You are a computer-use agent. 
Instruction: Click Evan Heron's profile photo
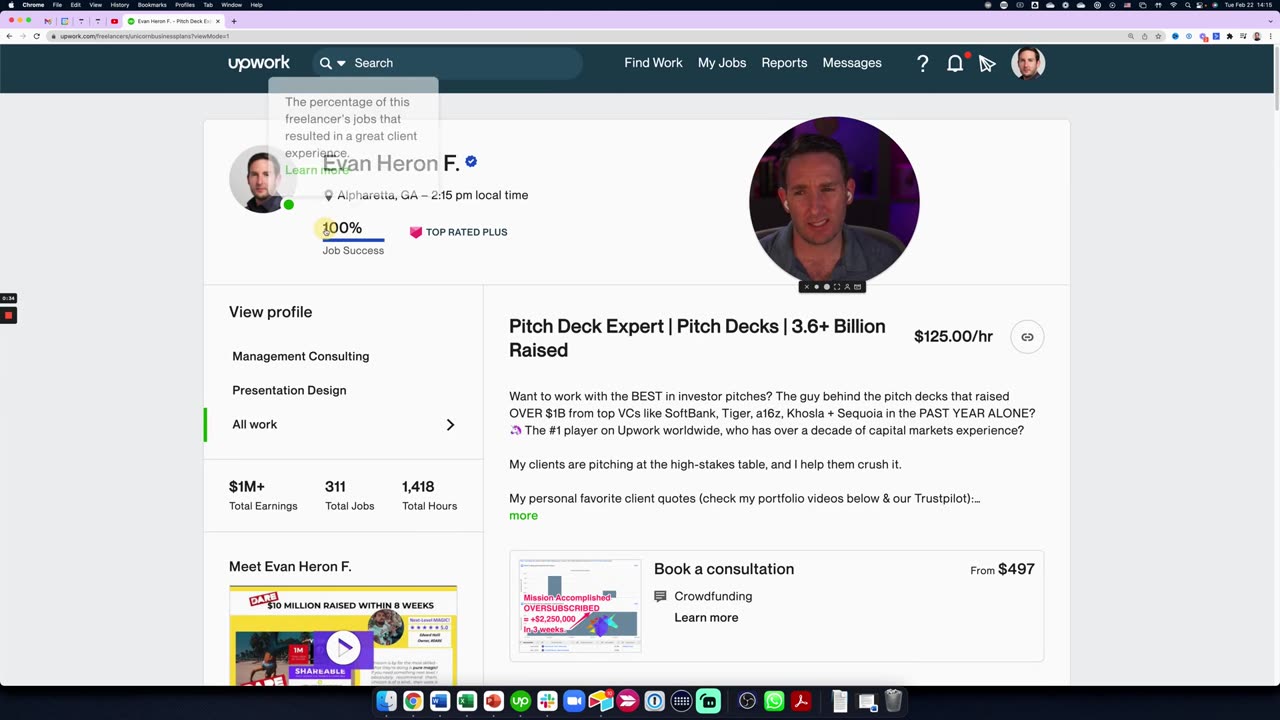coord(262,180)
